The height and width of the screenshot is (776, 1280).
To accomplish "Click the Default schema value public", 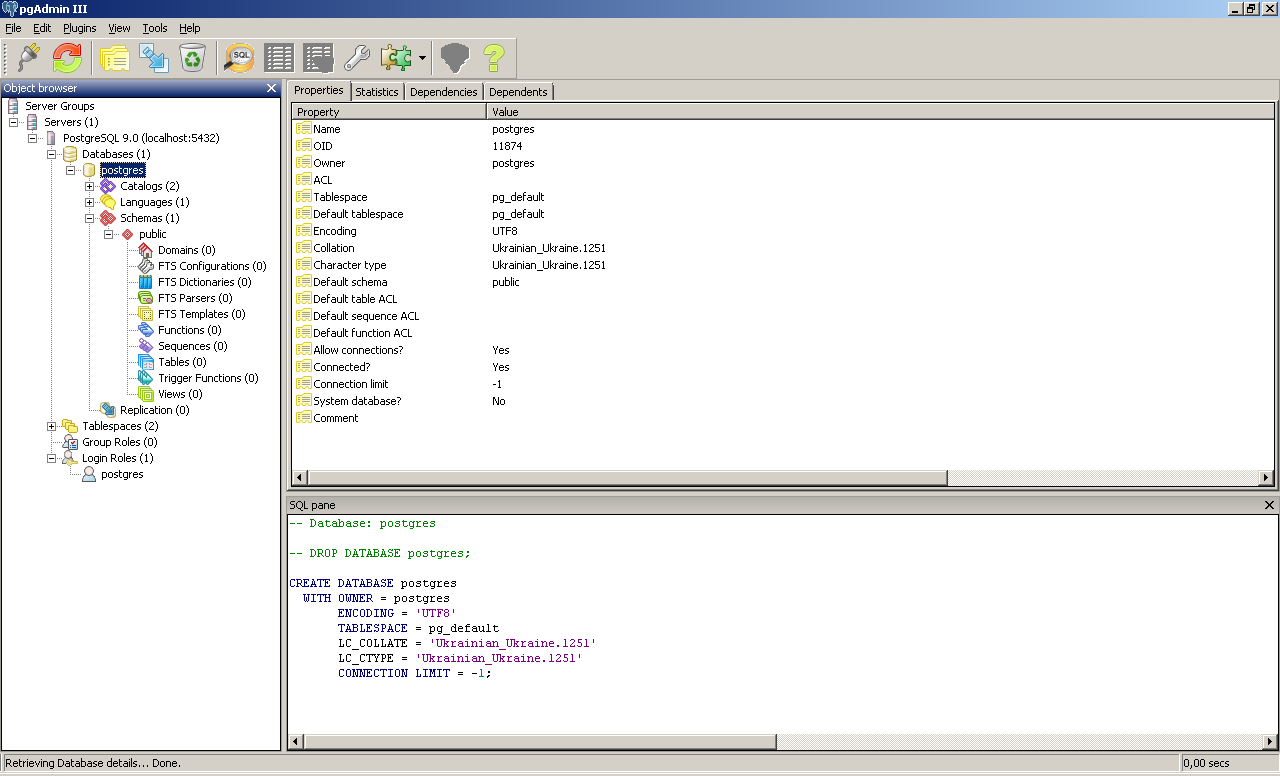I will [506, 282].
